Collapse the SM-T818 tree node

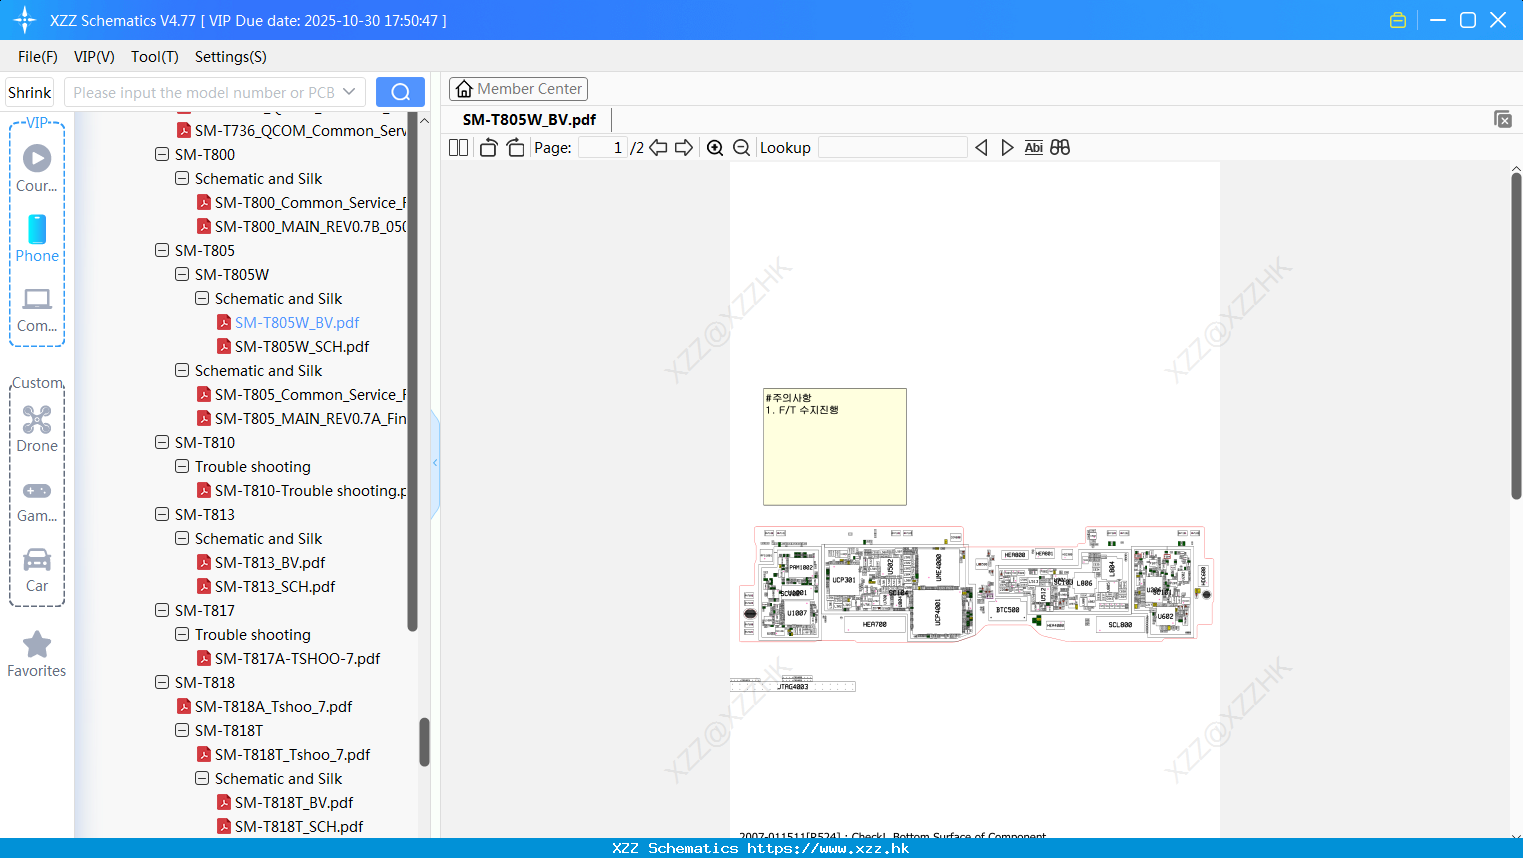click(162, 682)
